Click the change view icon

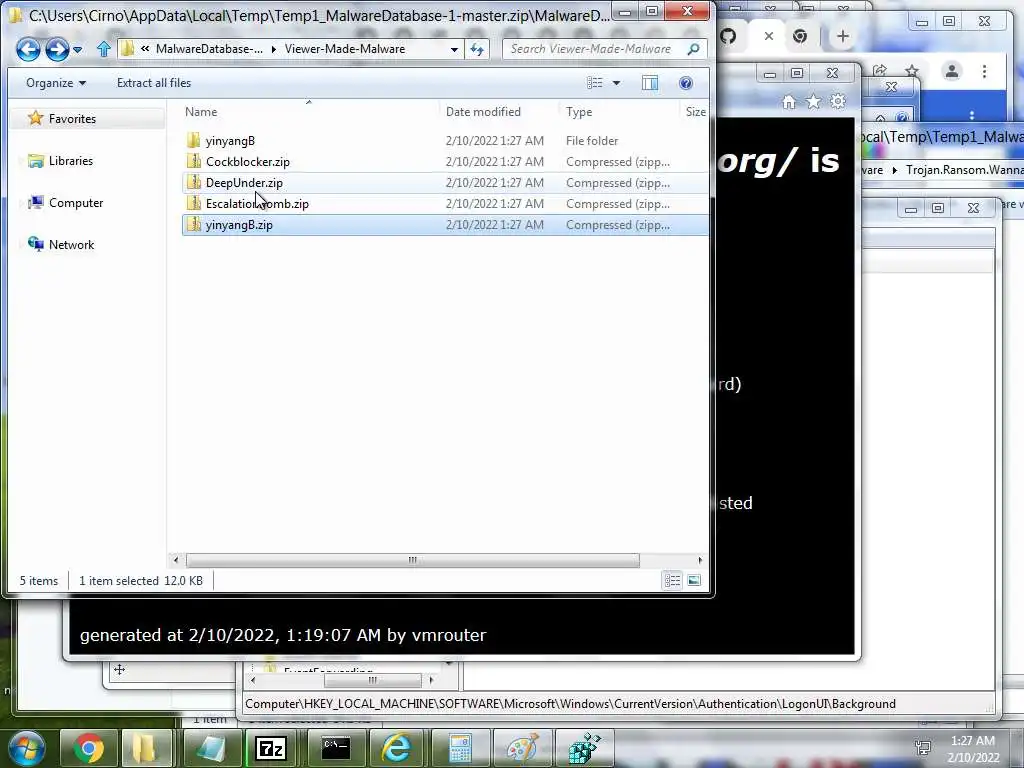click(x=594, y=83)
